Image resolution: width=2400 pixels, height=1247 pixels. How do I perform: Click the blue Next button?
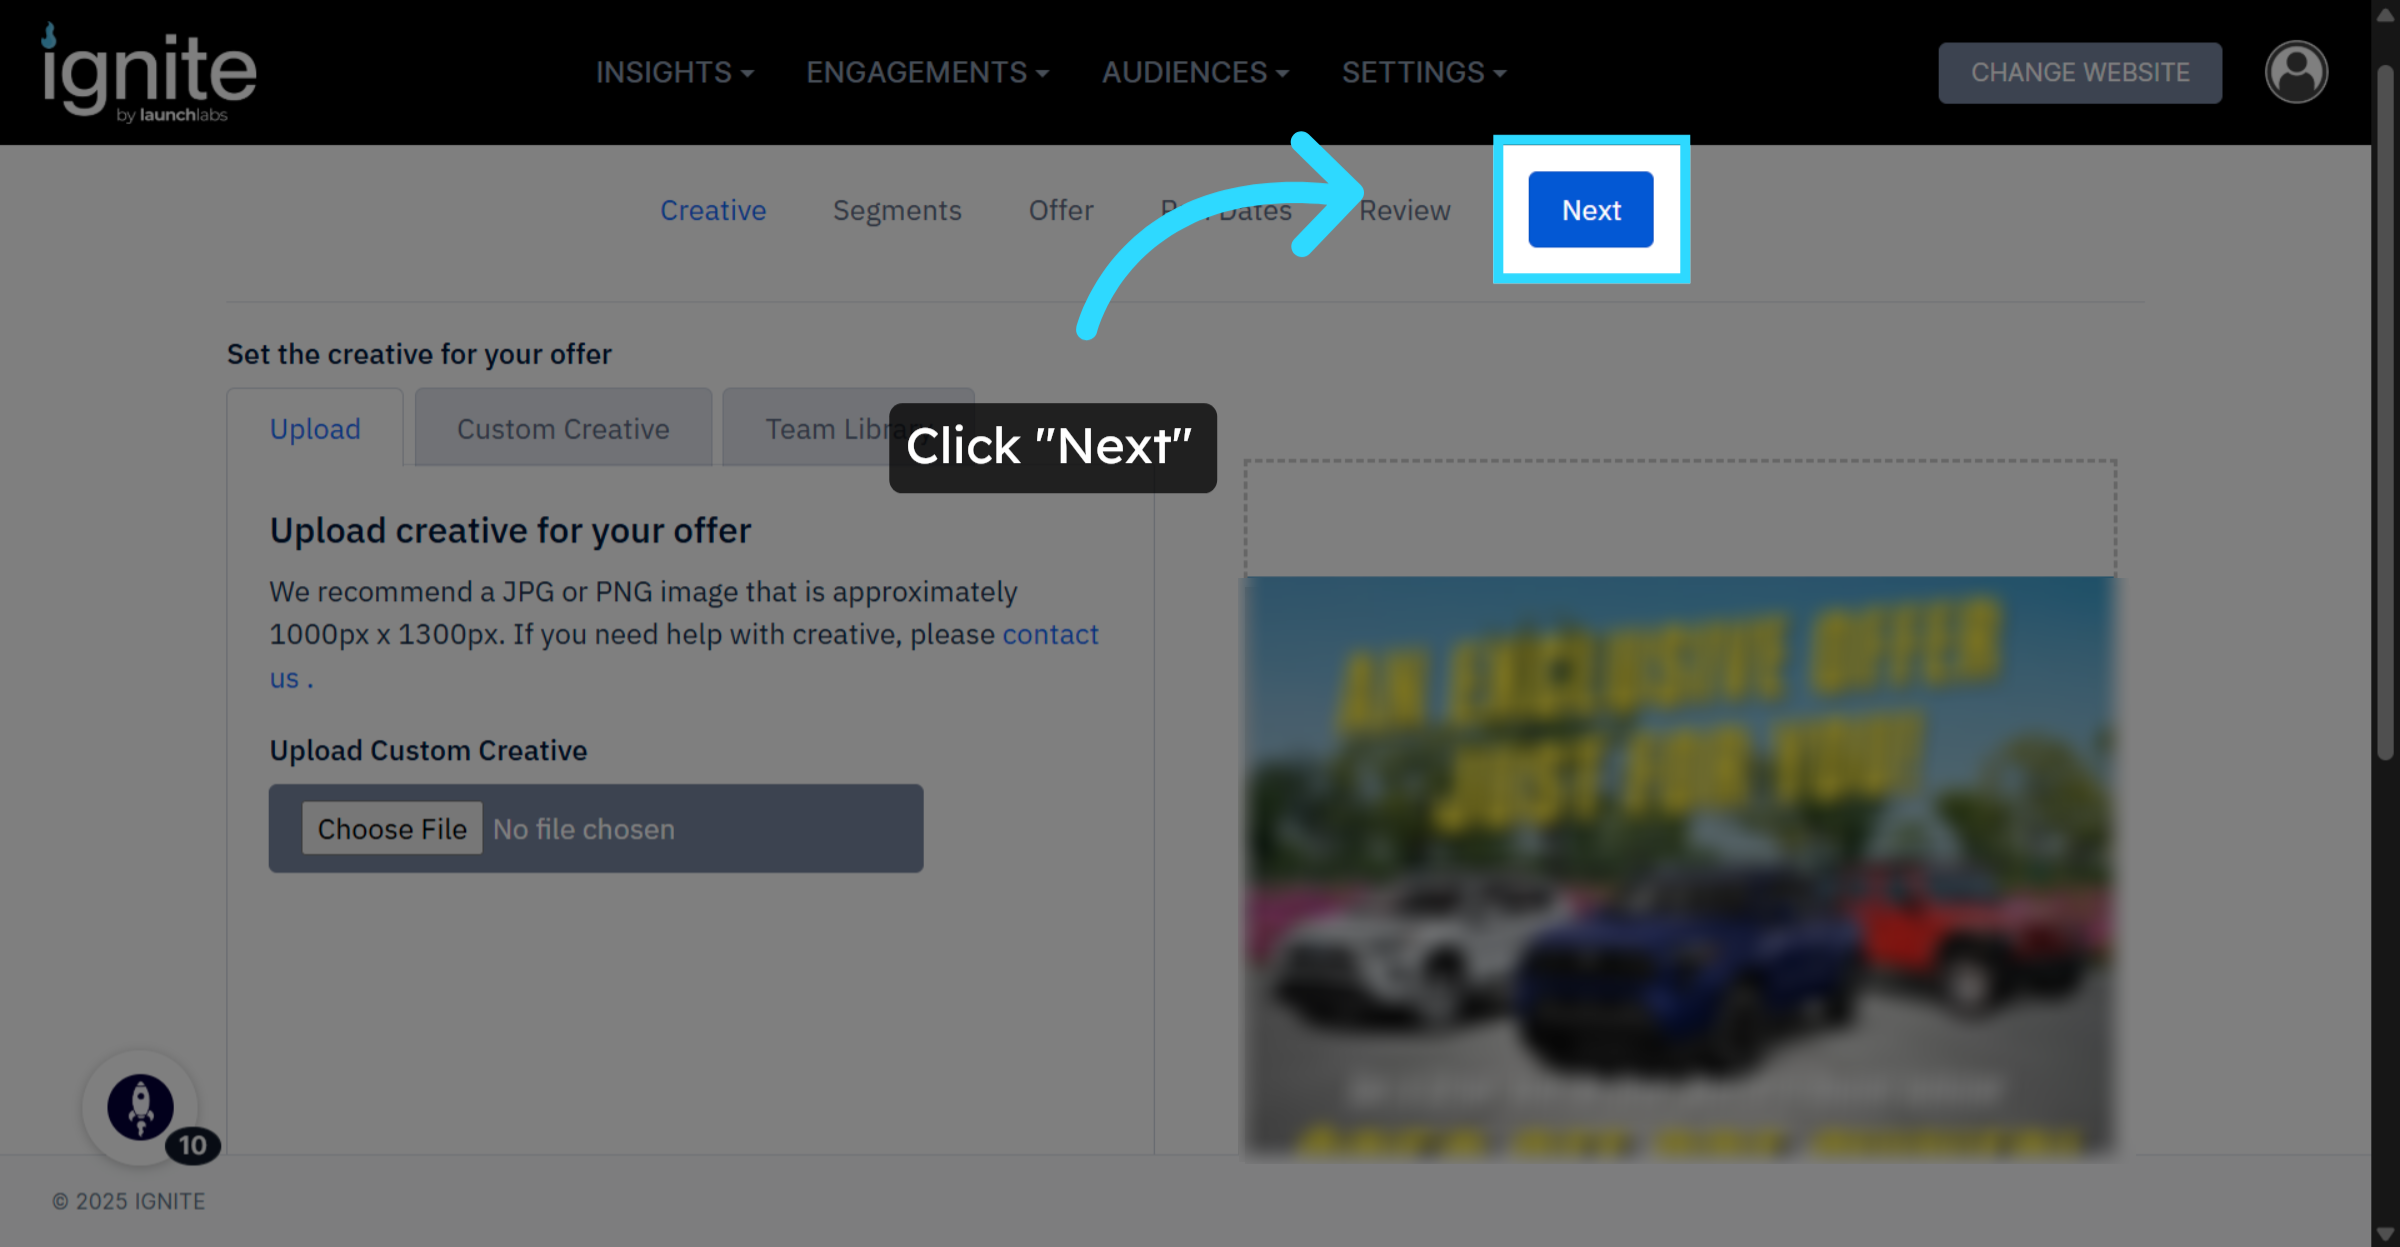[1590, 210]
